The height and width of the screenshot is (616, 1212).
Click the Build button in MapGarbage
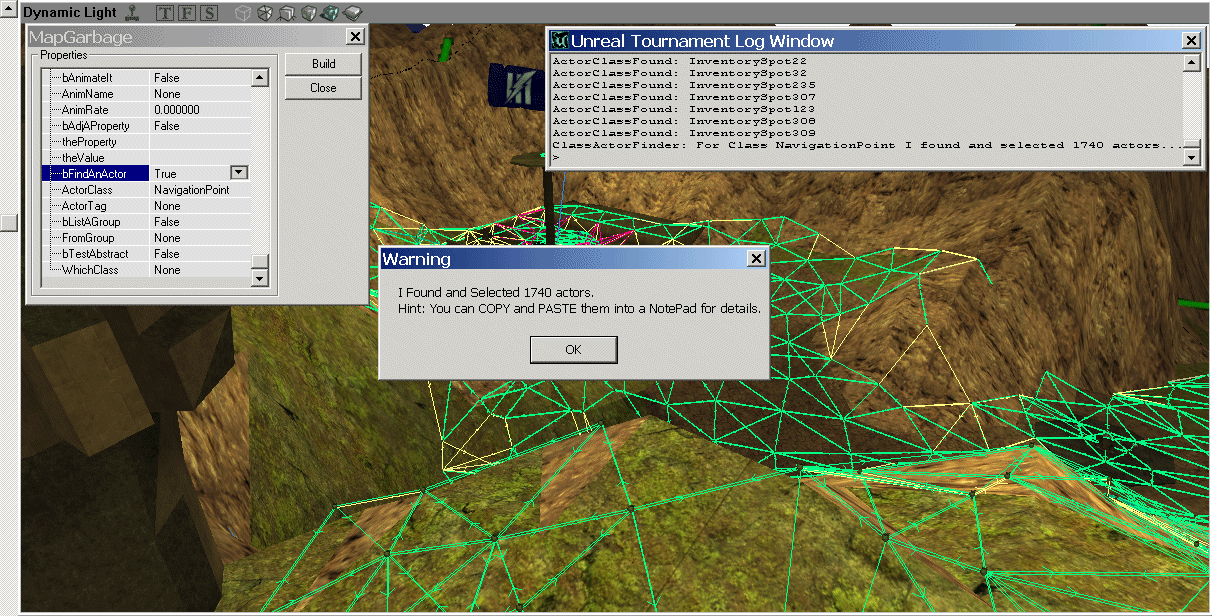323,64
